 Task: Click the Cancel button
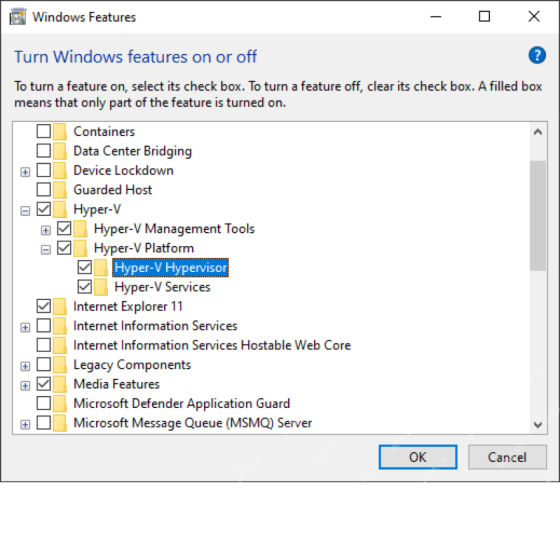pyautogui.click(x=507, y=457)
